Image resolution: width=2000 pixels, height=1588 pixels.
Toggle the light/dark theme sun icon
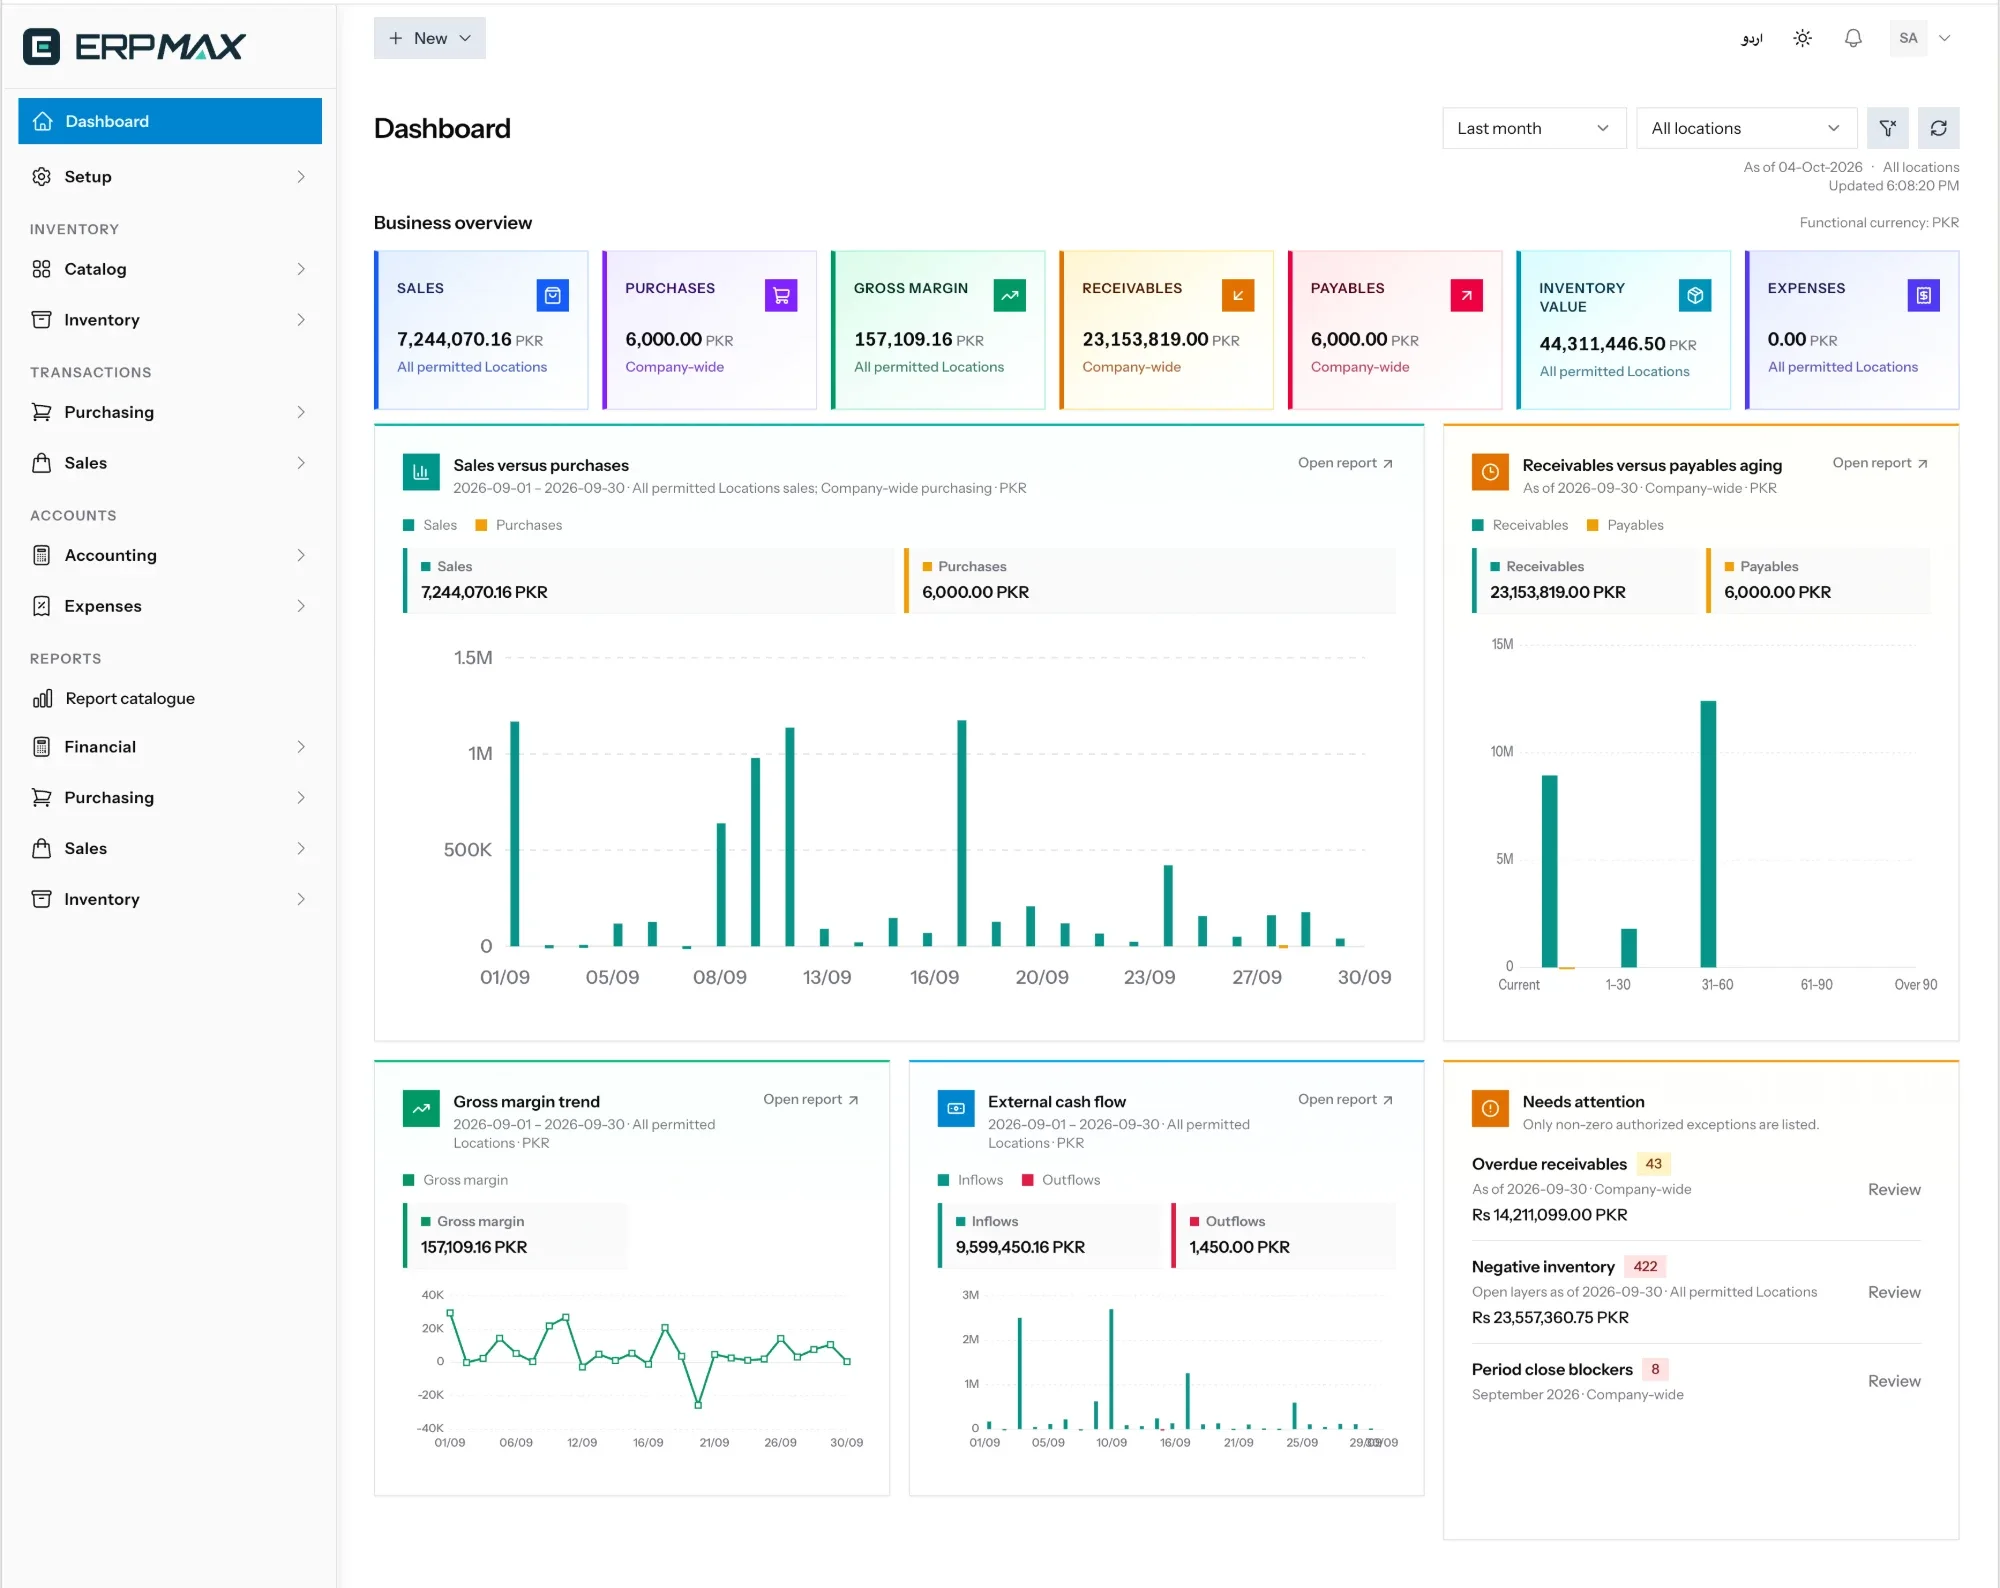(1802, 38)
